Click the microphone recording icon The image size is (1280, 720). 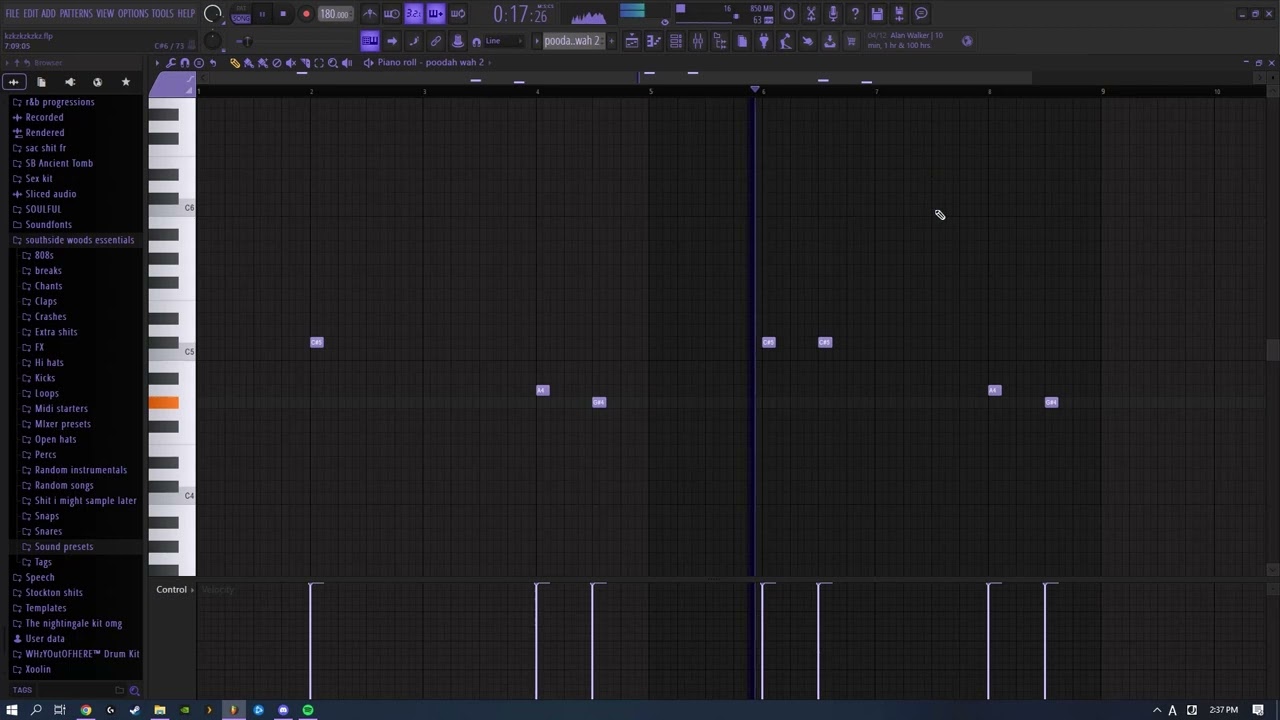pyautogui.click(x=833, y=14)
